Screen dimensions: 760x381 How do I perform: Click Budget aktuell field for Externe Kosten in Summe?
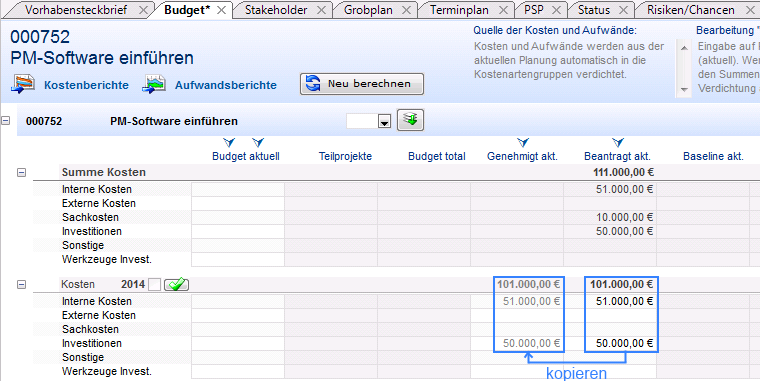click(x=238, y=203)
